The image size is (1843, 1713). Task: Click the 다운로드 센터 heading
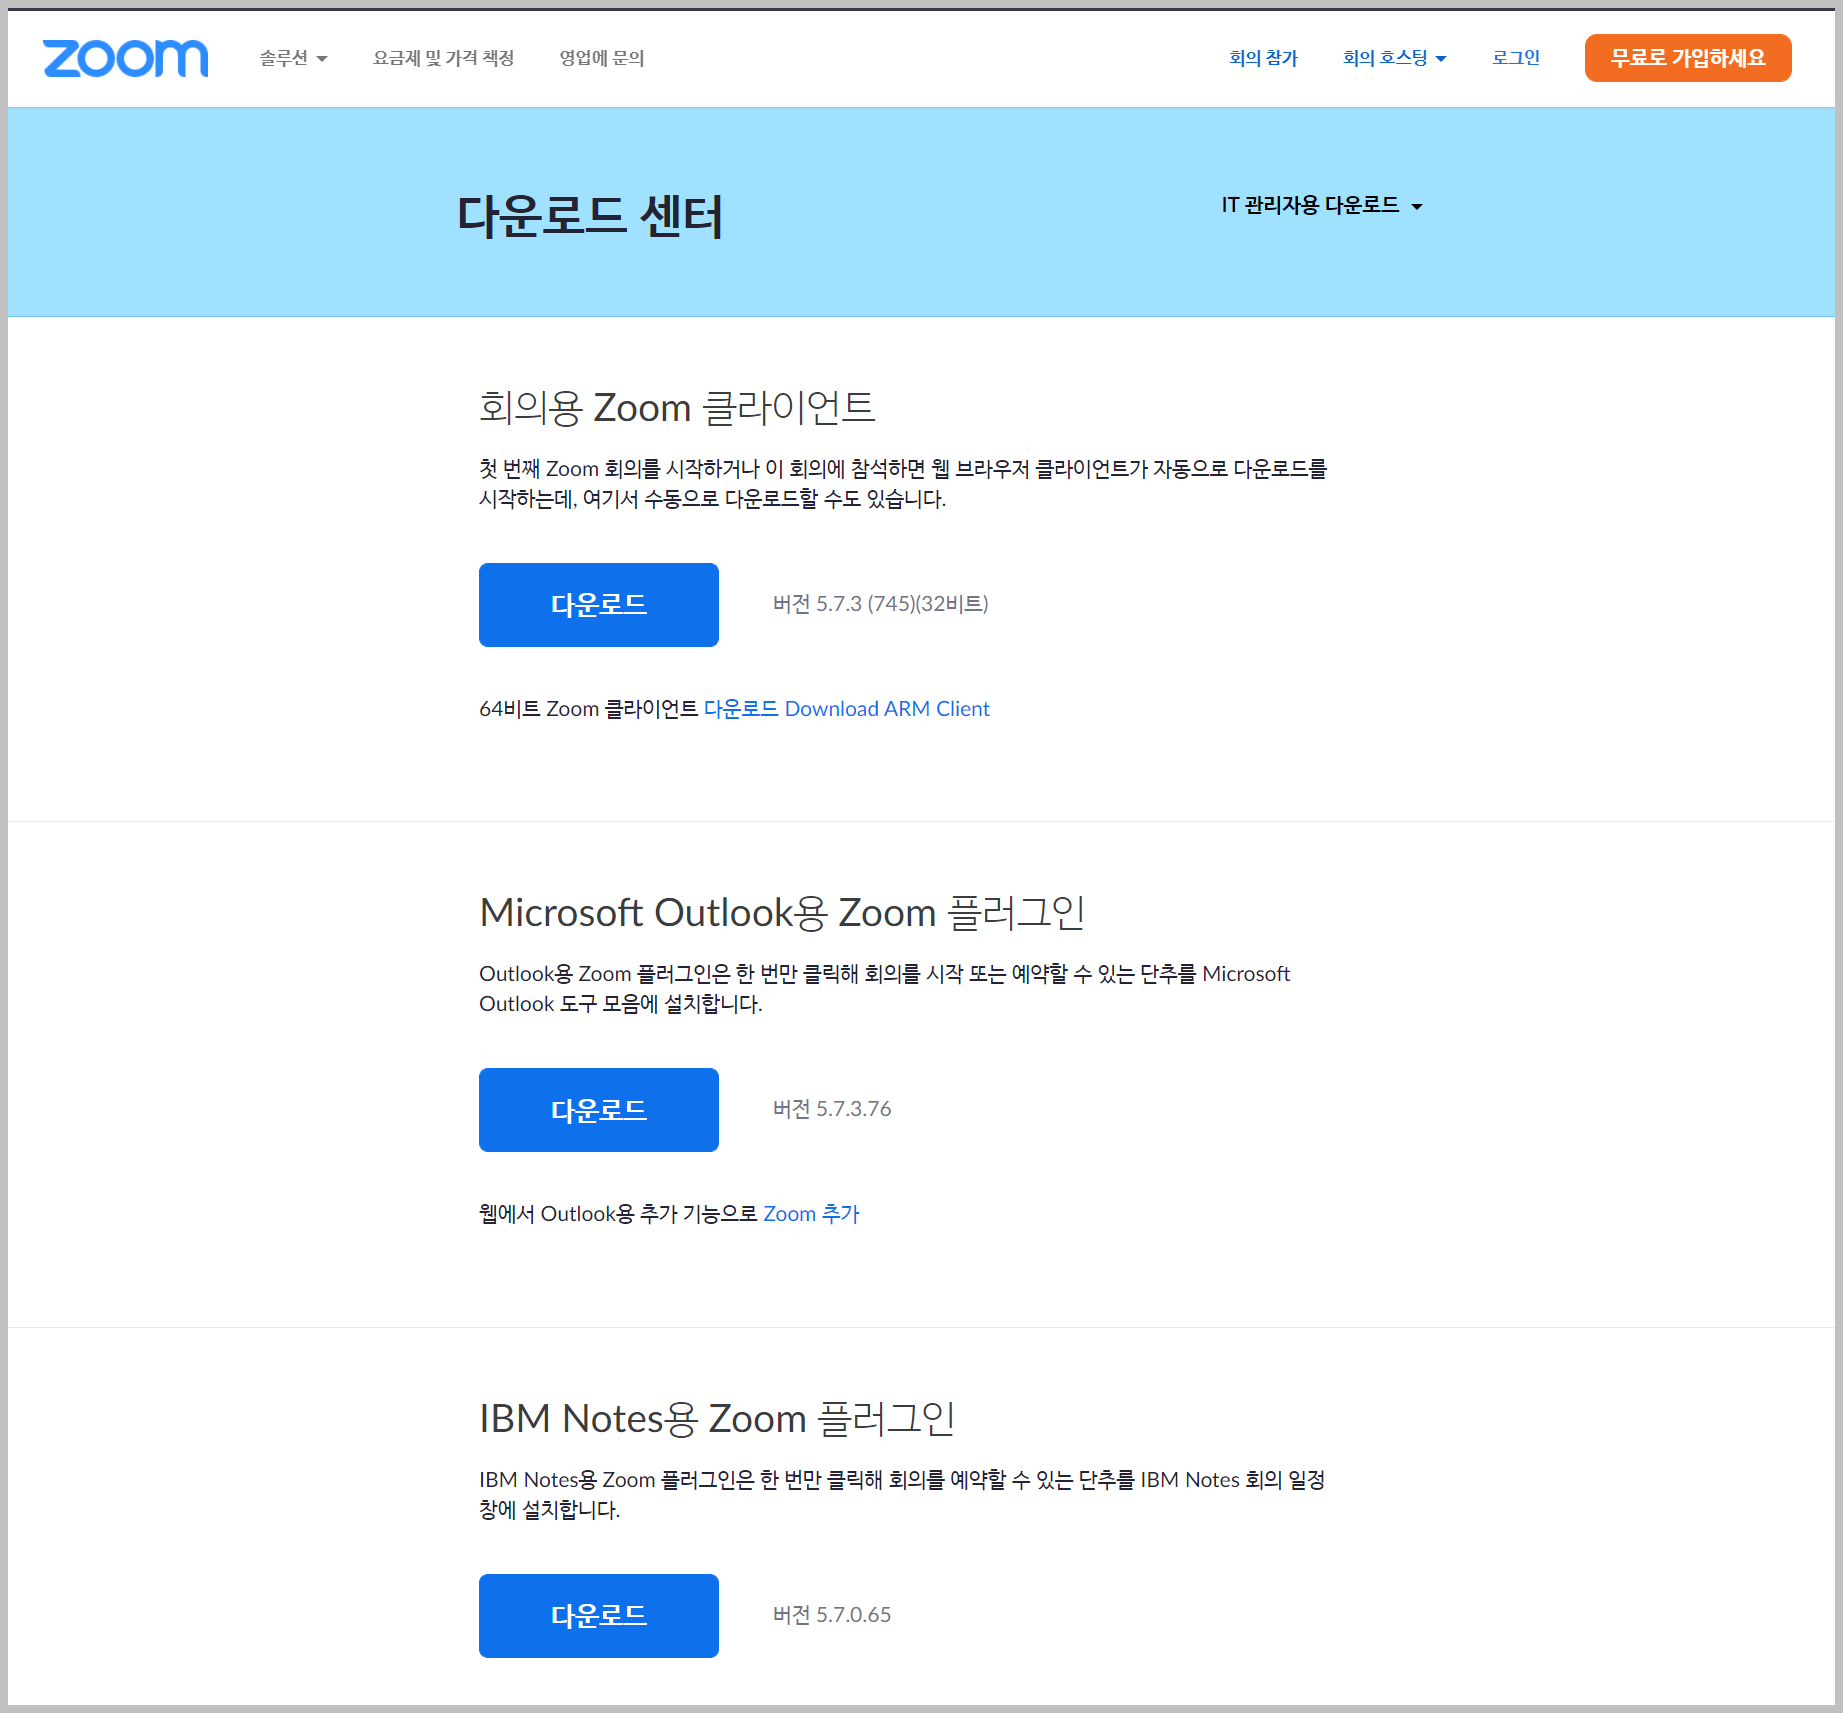590,215
